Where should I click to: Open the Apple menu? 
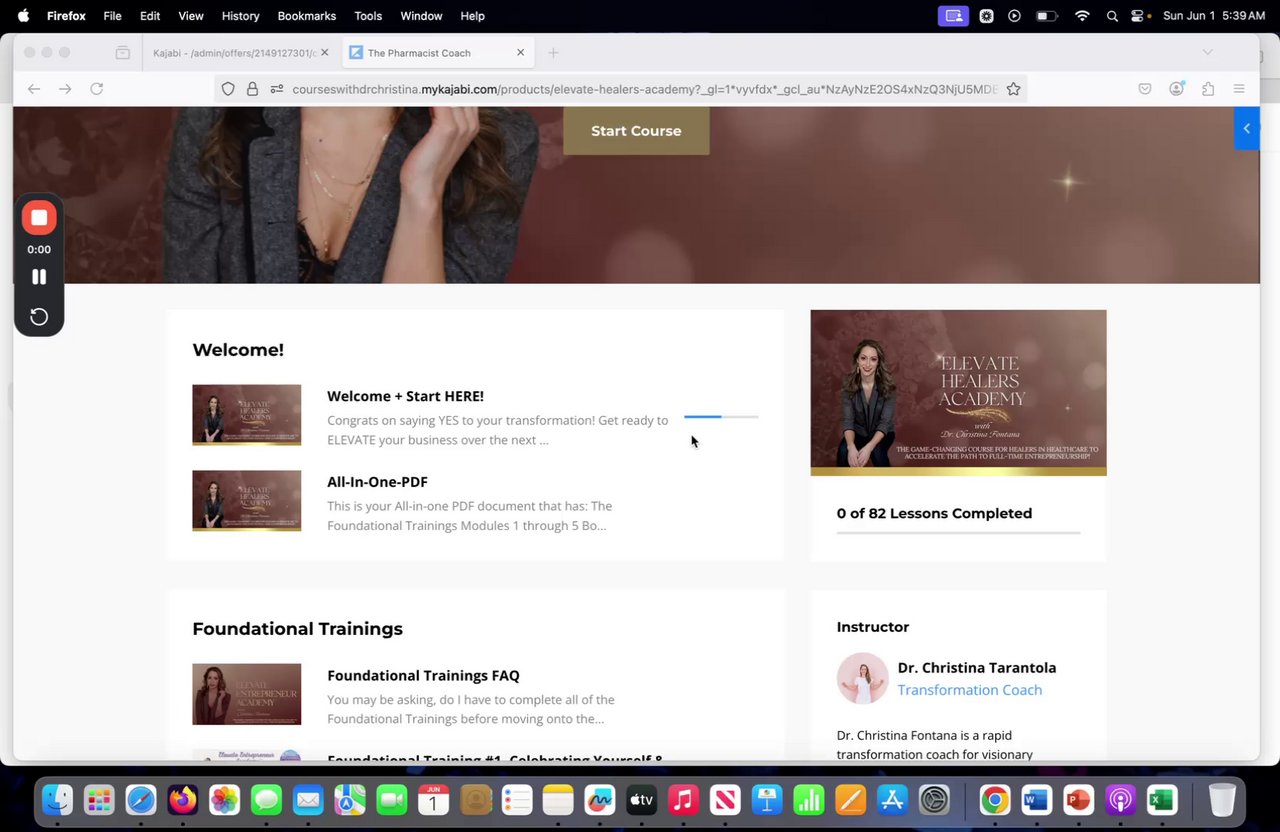click(23, 16)
